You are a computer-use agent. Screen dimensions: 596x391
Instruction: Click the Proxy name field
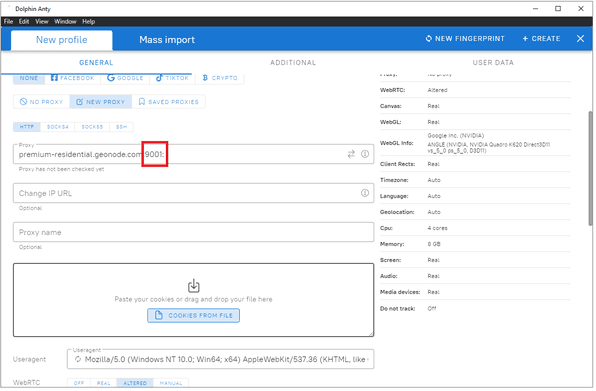pyautogui.click(x=194, y=233)
